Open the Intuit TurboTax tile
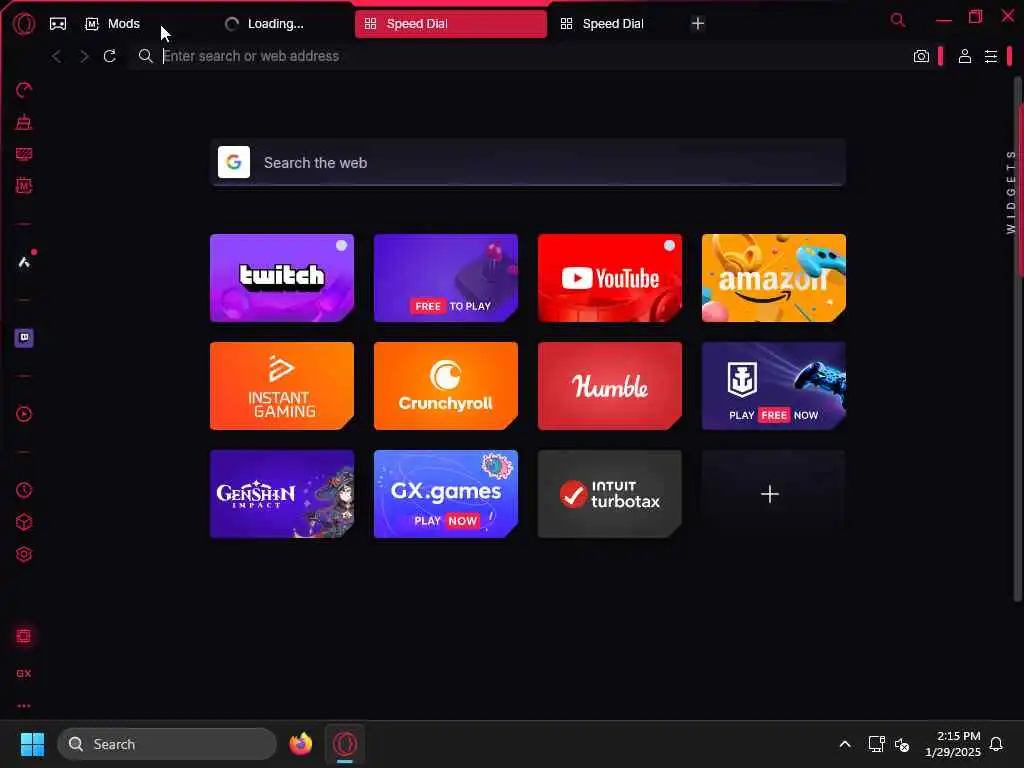This screenshot has width=1024, height=768. [610, 494]
